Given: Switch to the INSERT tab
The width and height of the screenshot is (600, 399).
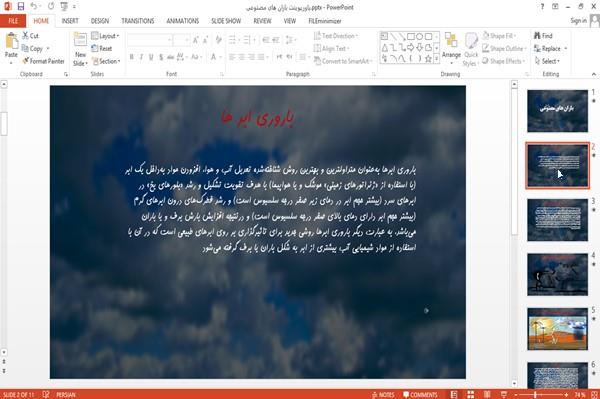Looking at the screenshot, I should click(70, 21).
